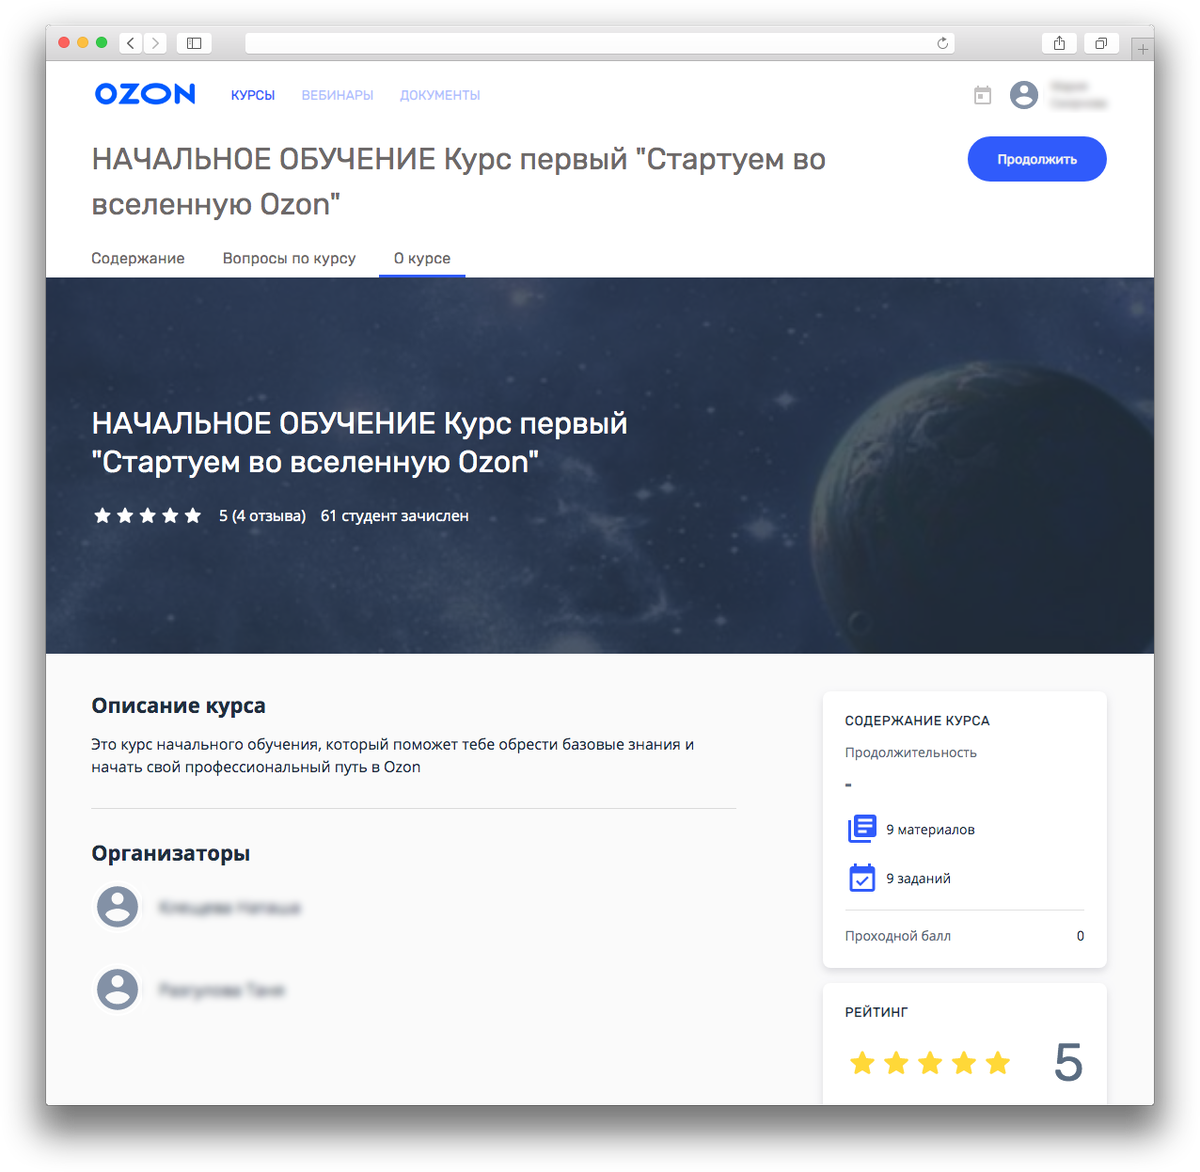Image resolution: width=1200 pixels, height=1172 pixels.
Task: Click the OZON logo
Action: pos(145,94)
